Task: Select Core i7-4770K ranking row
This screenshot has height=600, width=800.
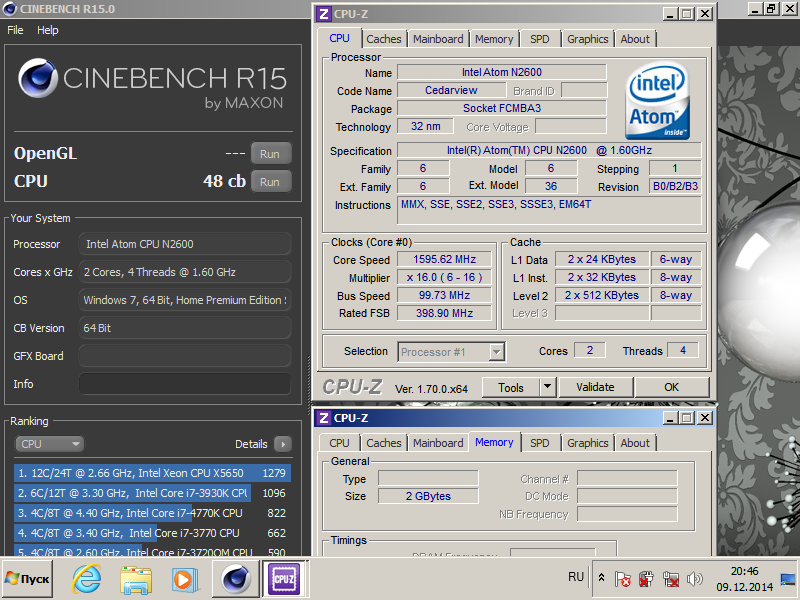Action: coord(153,513)
